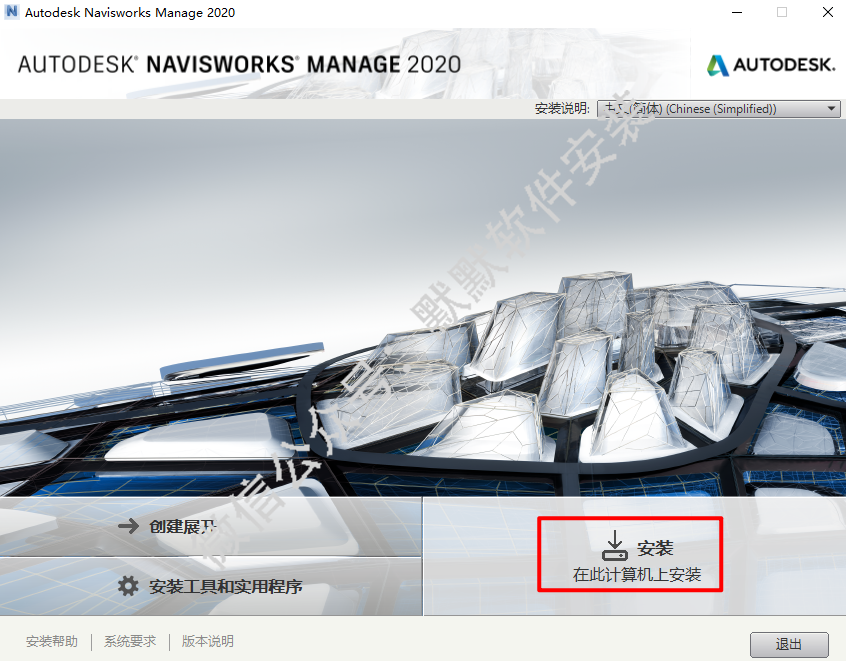Click the 退出 exit button
Viewport: 846px width, 661px height.
coord(789,644)
